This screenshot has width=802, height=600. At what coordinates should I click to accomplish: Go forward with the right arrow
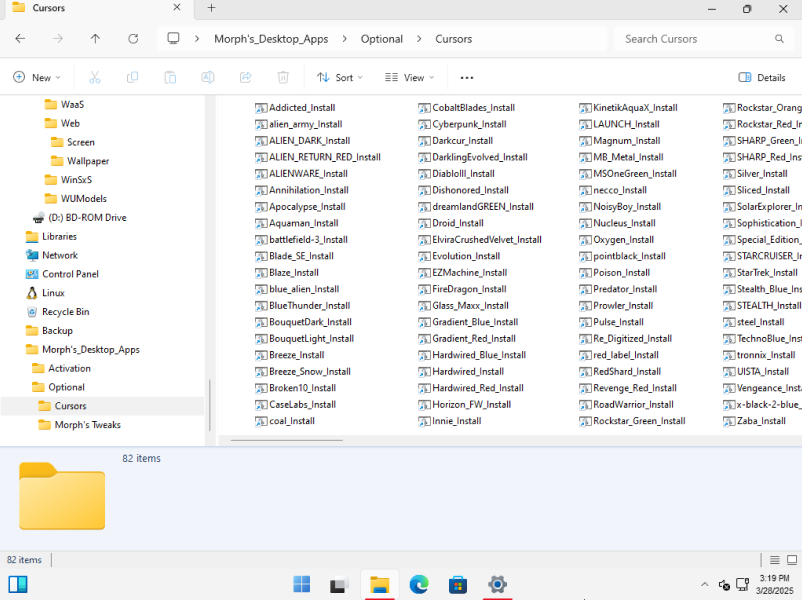58,39
